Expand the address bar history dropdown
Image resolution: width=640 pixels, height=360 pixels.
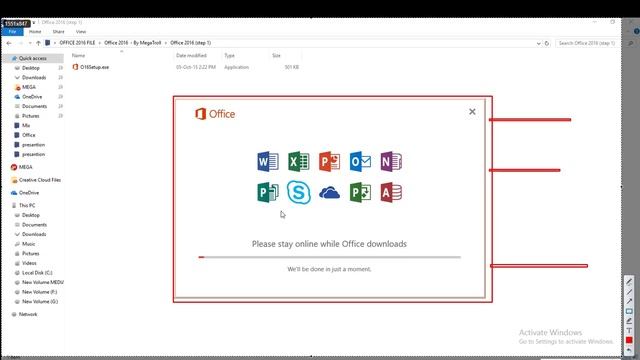[x=538, y=43]
